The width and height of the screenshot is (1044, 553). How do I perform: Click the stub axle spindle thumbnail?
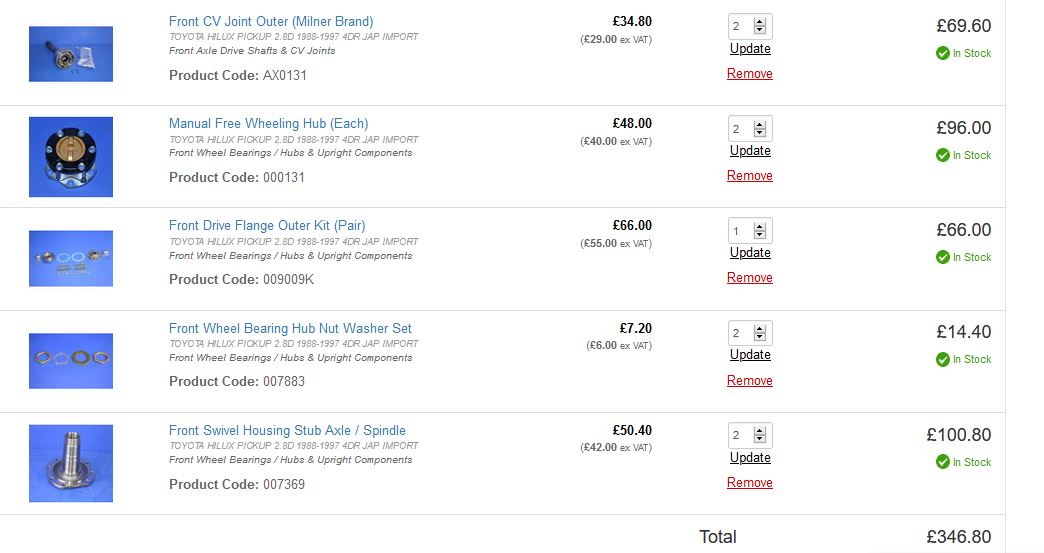71,463
